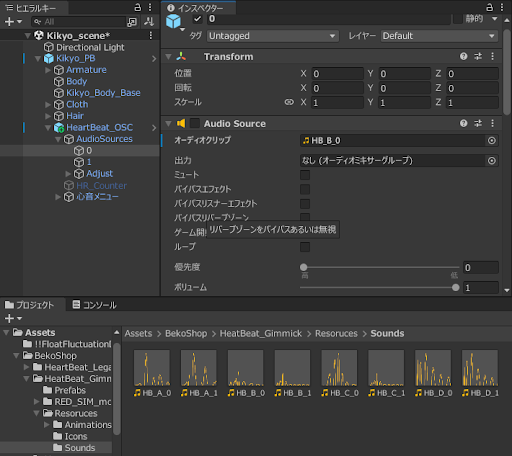Open the Default layer dropdown

439,36
